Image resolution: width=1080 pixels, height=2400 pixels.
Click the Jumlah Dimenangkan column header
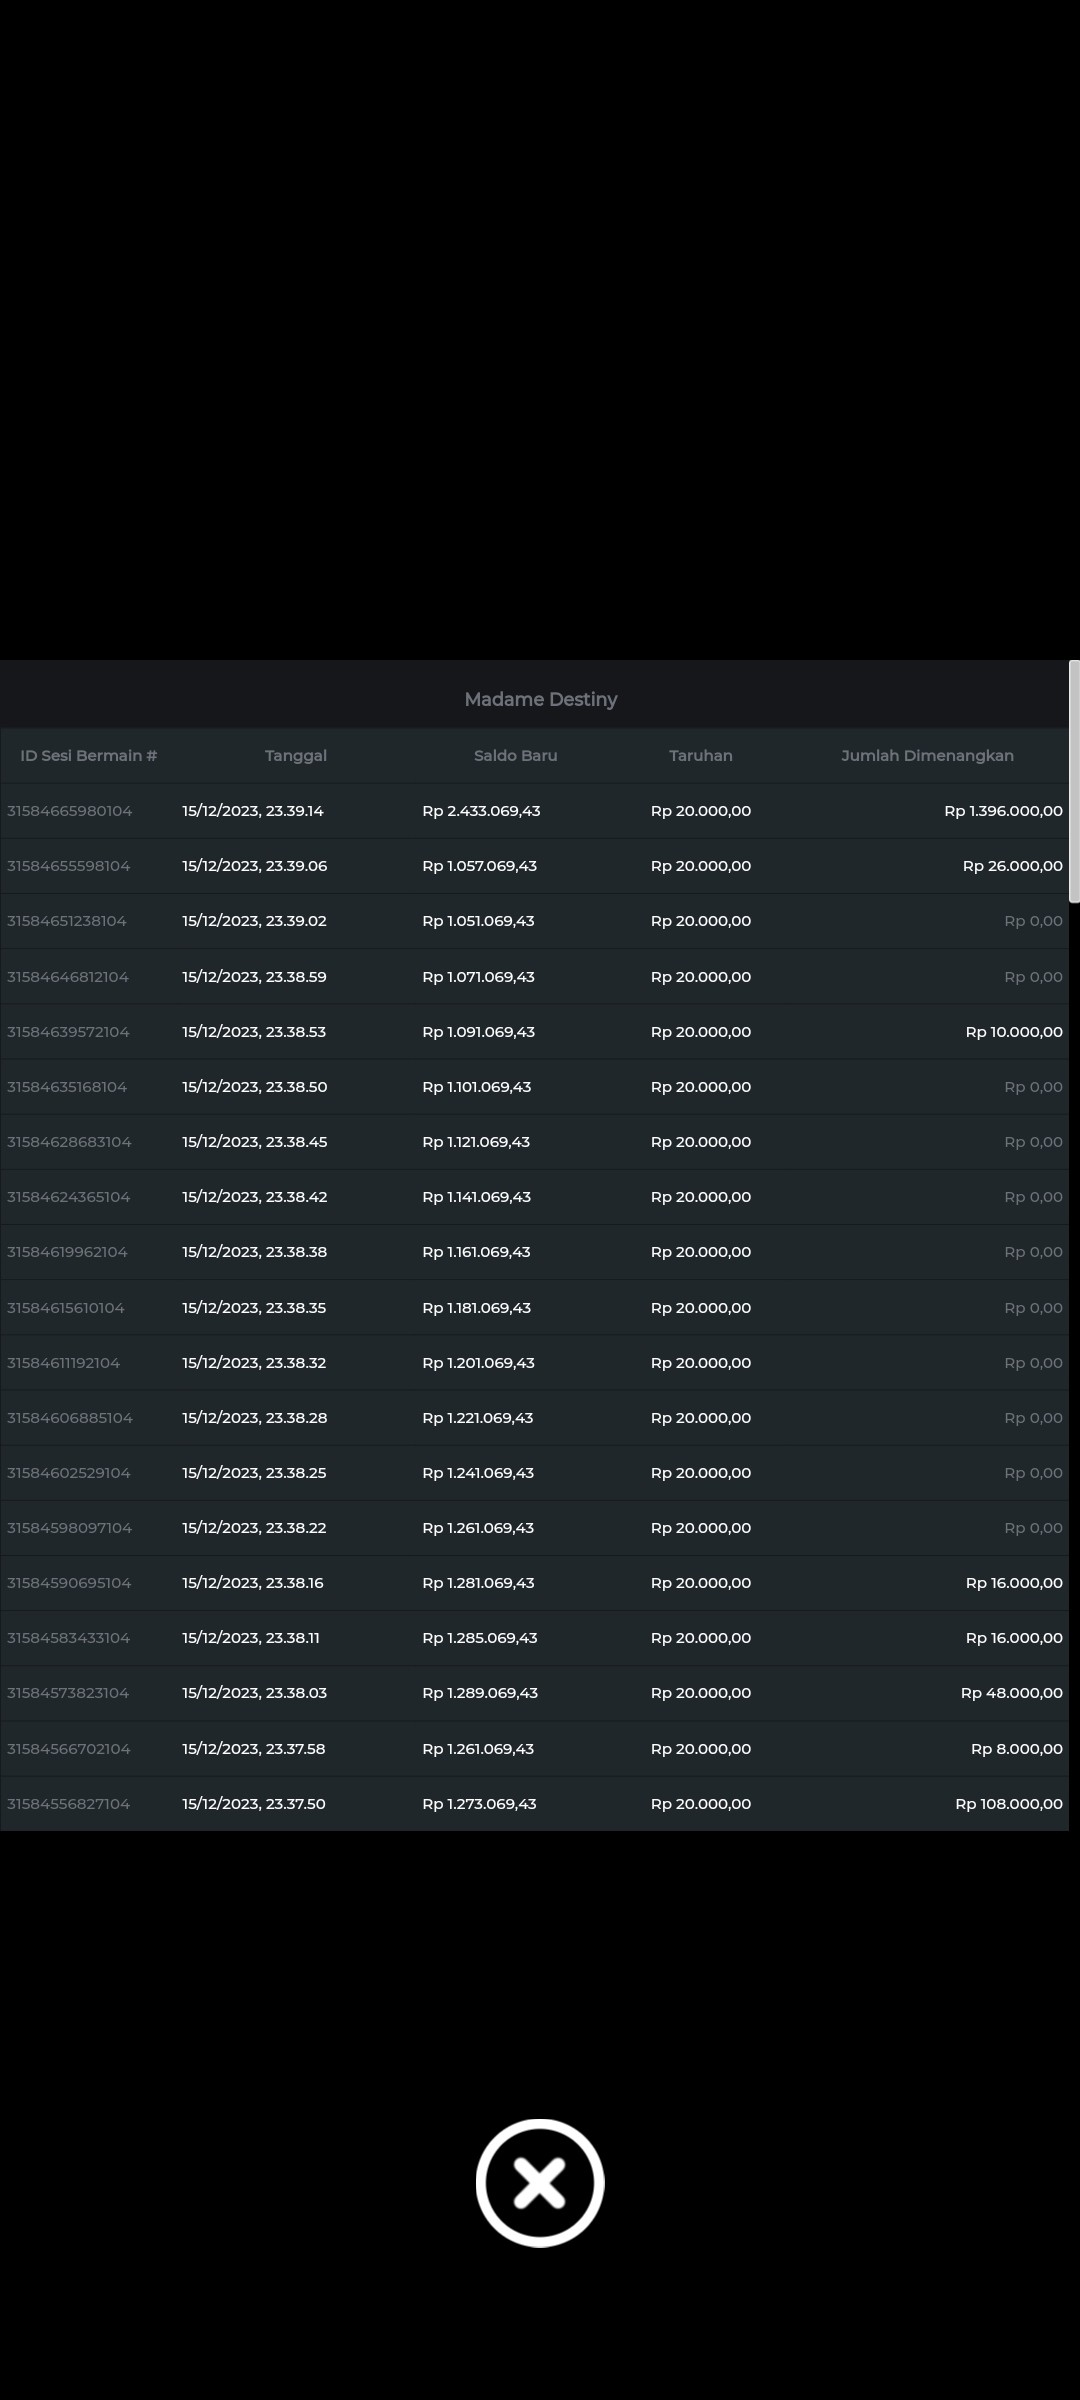click(x=927, y=755)
